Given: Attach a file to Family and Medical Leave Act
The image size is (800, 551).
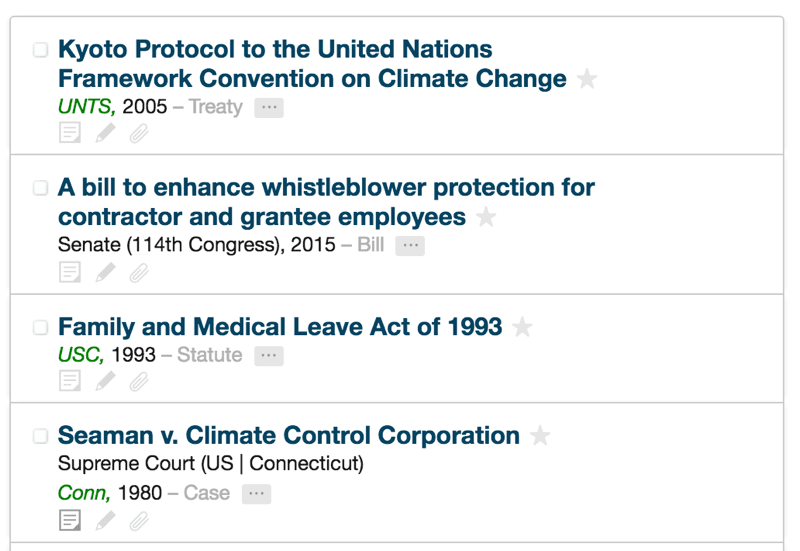Looking at the screenshot, I should (139, 381).
